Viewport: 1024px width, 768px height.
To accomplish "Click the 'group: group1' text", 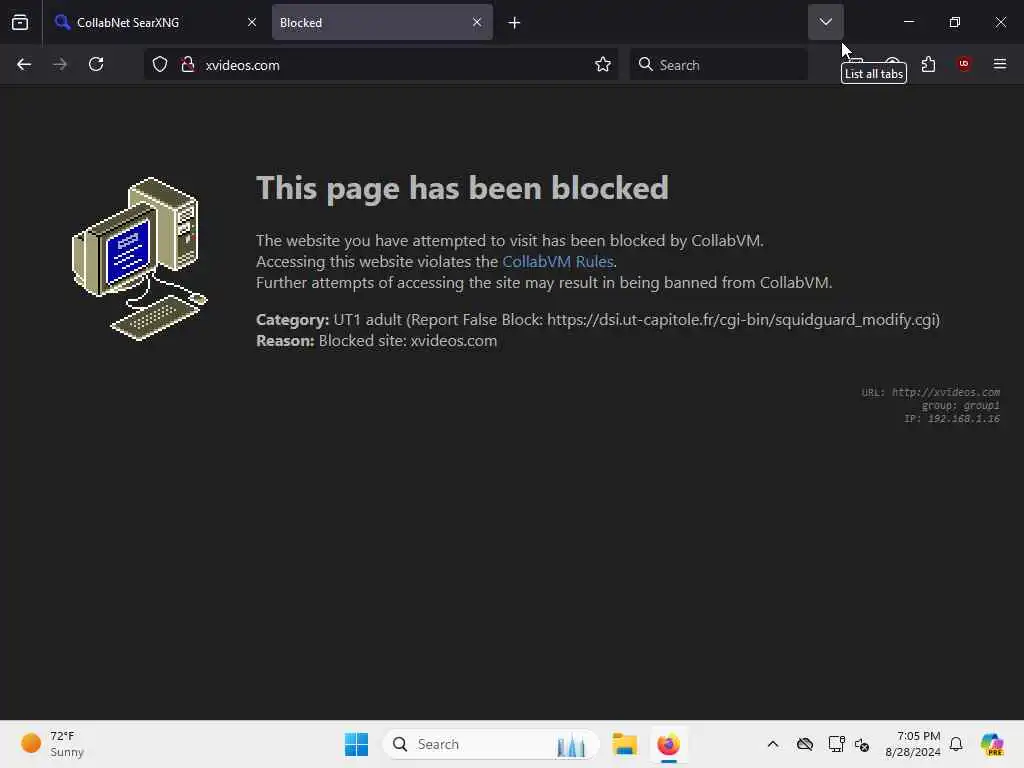I will 961,406.
